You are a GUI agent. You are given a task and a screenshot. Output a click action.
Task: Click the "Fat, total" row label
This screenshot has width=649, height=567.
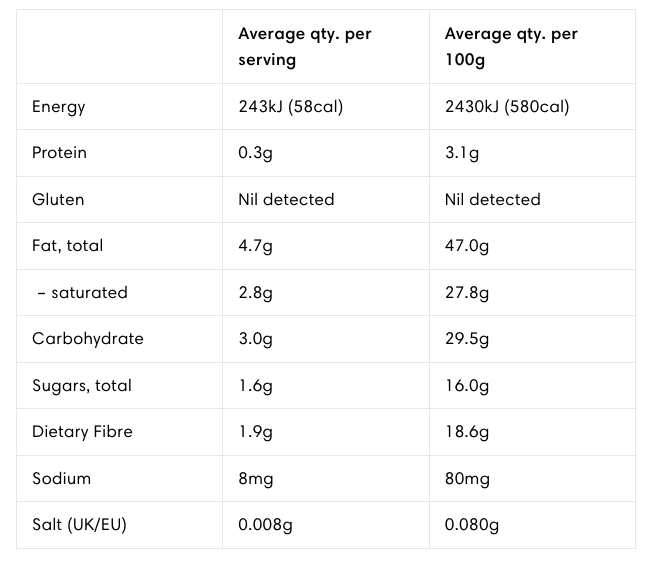(67, 245)
